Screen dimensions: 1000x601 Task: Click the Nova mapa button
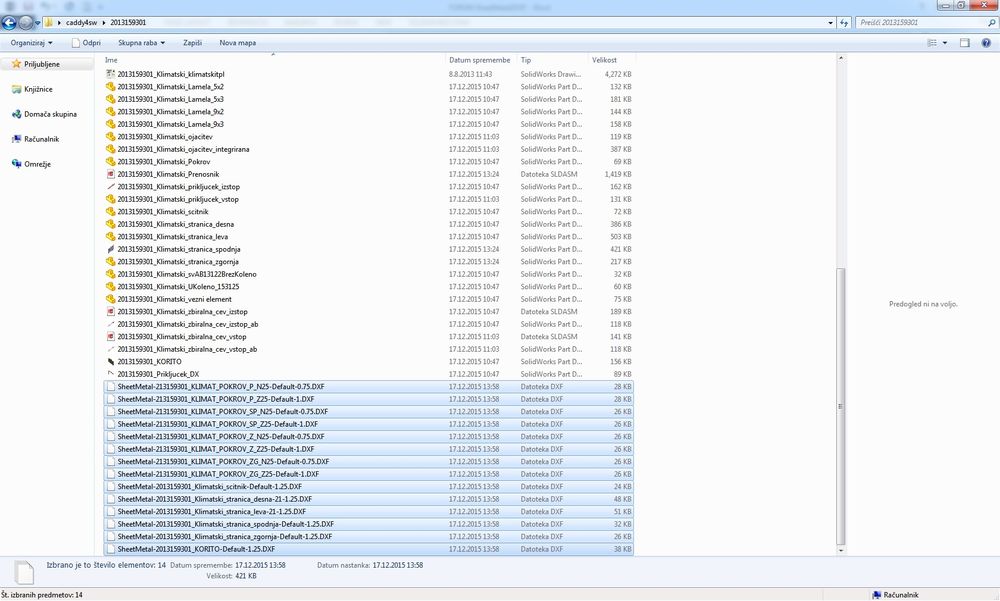coord(237,43)
